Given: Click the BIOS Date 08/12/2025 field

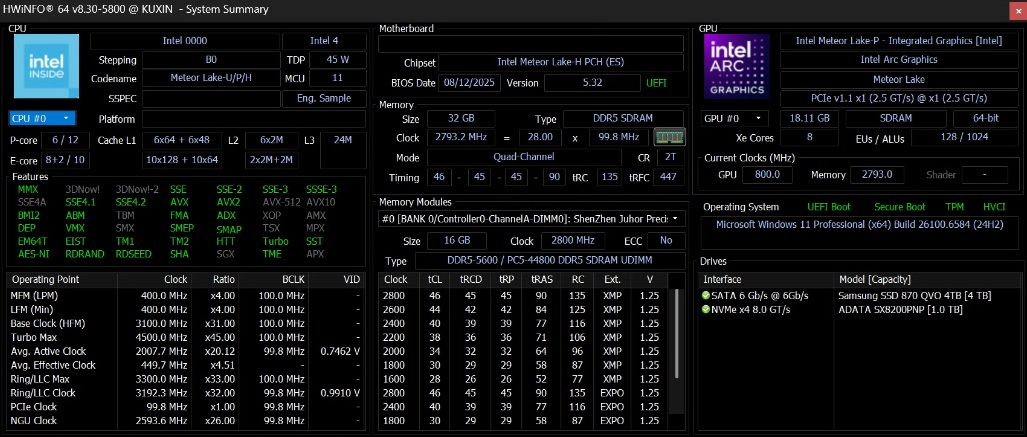Looking at the screenshot, I should pos(470,83).
